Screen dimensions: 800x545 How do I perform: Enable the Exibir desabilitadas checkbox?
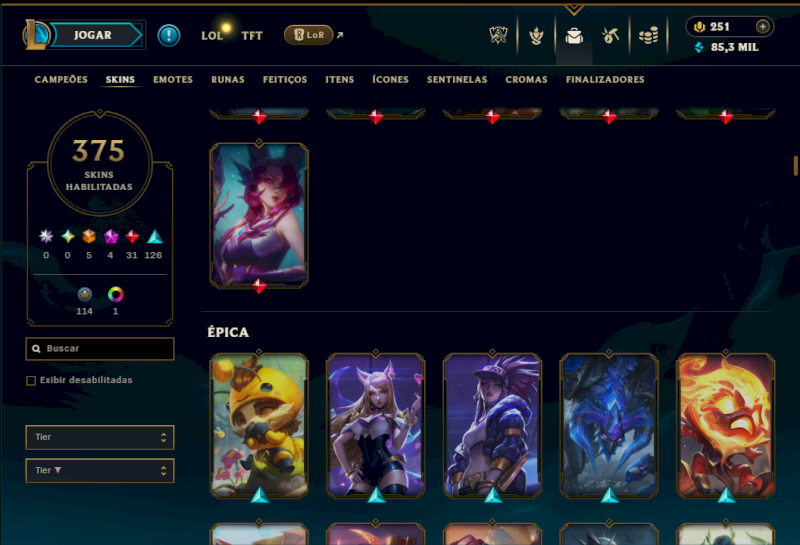[x=31, y=380]
